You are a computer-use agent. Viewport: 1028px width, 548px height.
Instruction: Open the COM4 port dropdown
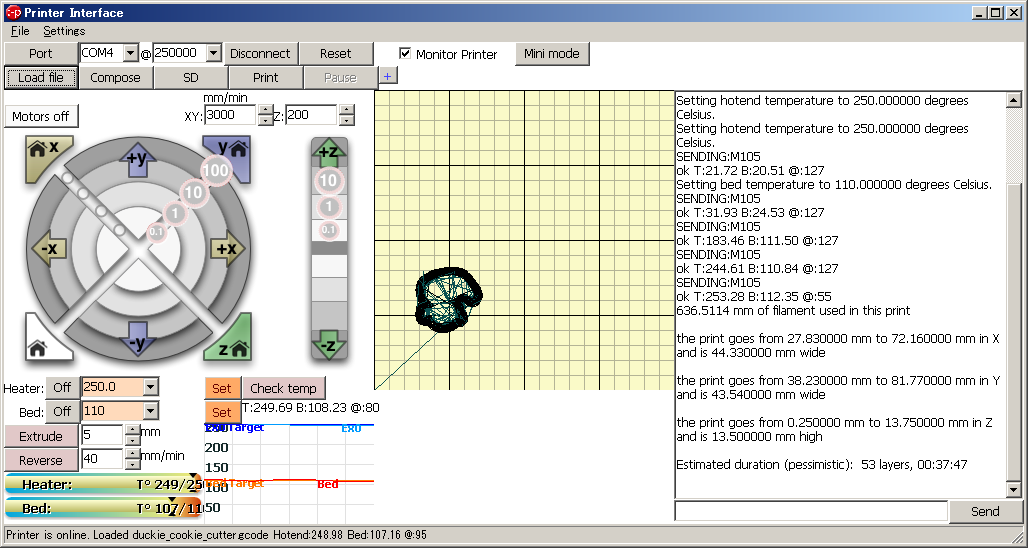131,53
